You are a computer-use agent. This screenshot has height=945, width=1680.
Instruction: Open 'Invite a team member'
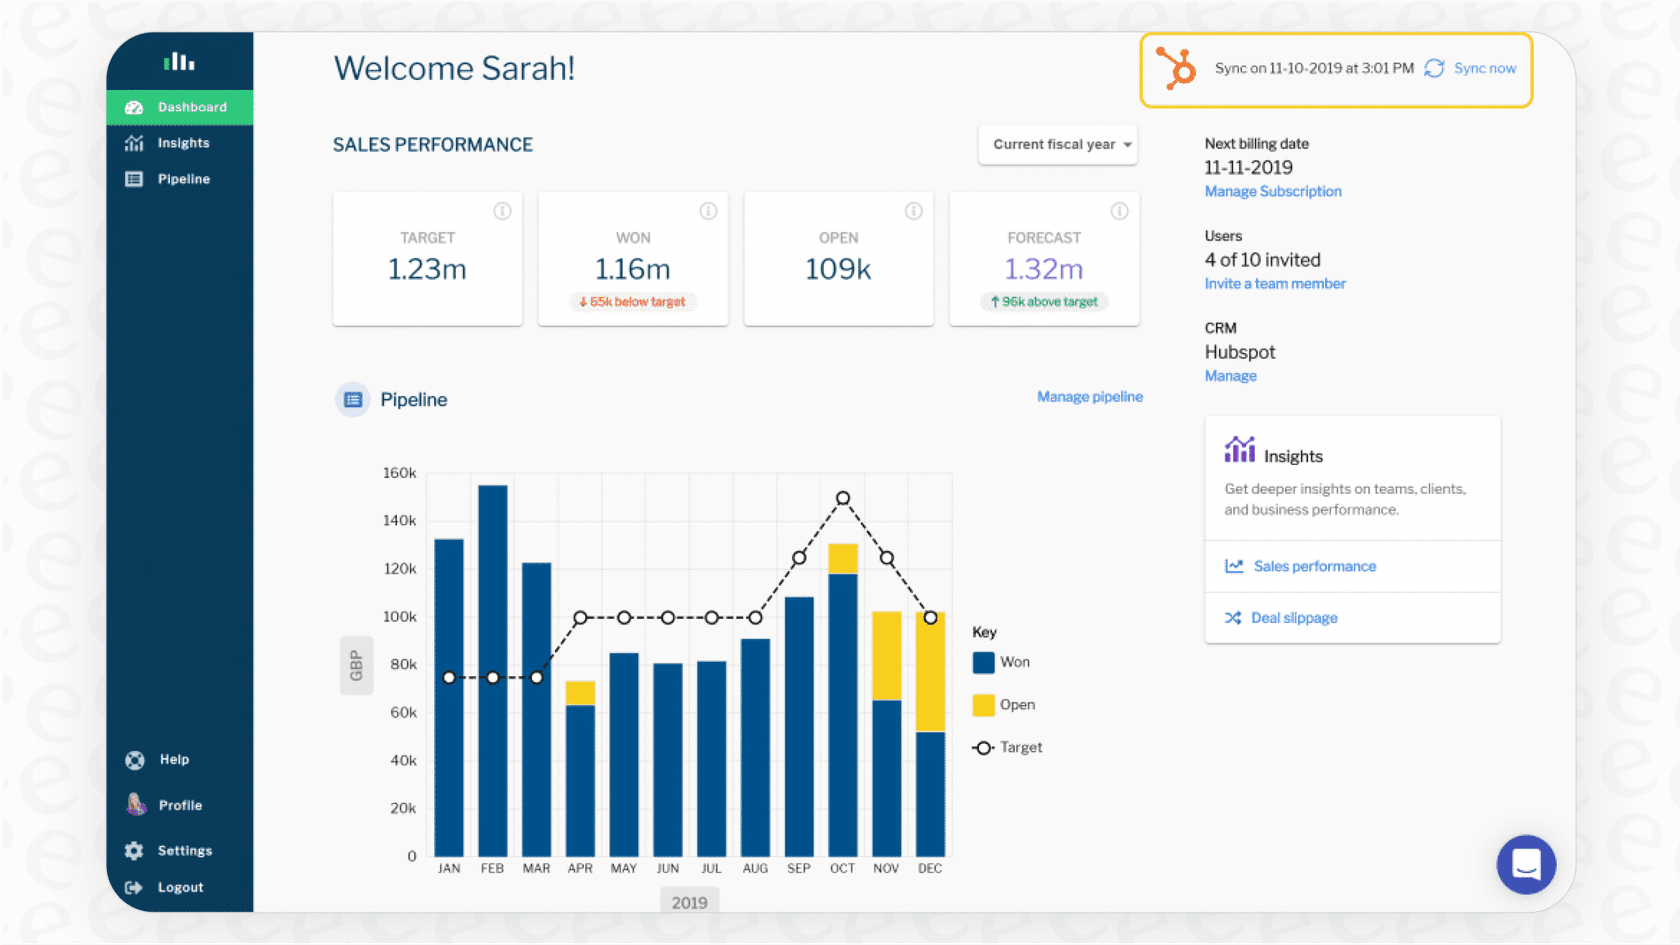[x=1274, y=283]
